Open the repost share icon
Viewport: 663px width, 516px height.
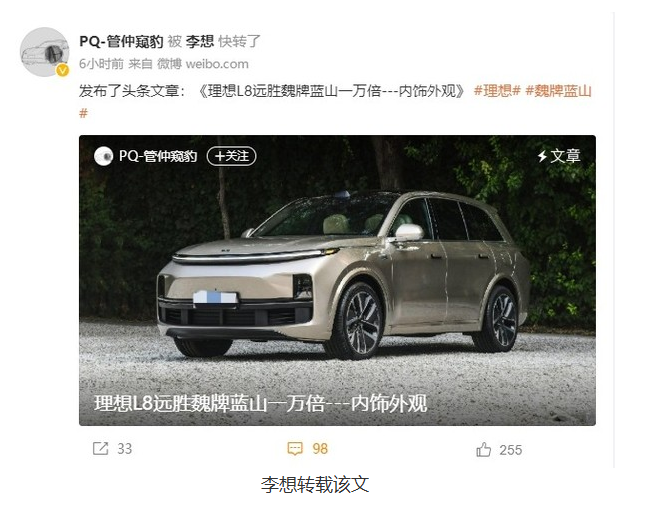pos(100,448)
